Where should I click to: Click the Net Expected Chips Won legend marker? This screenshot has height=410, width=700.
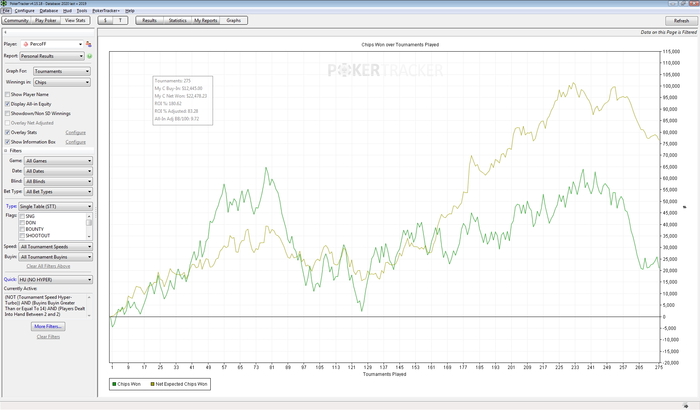tap(153, 383)
